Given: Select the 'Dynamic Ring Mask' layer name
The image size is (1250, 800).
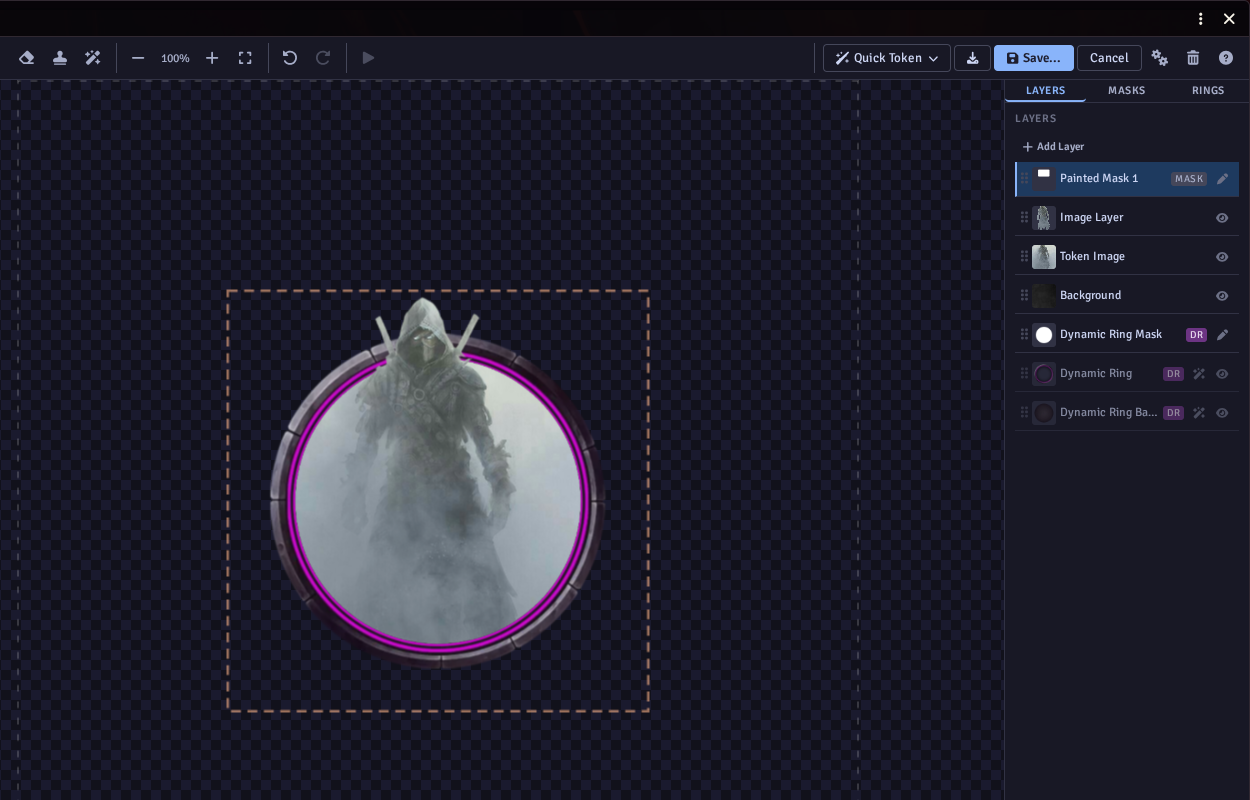Looking at the screenshot, I should (1111, 335).
